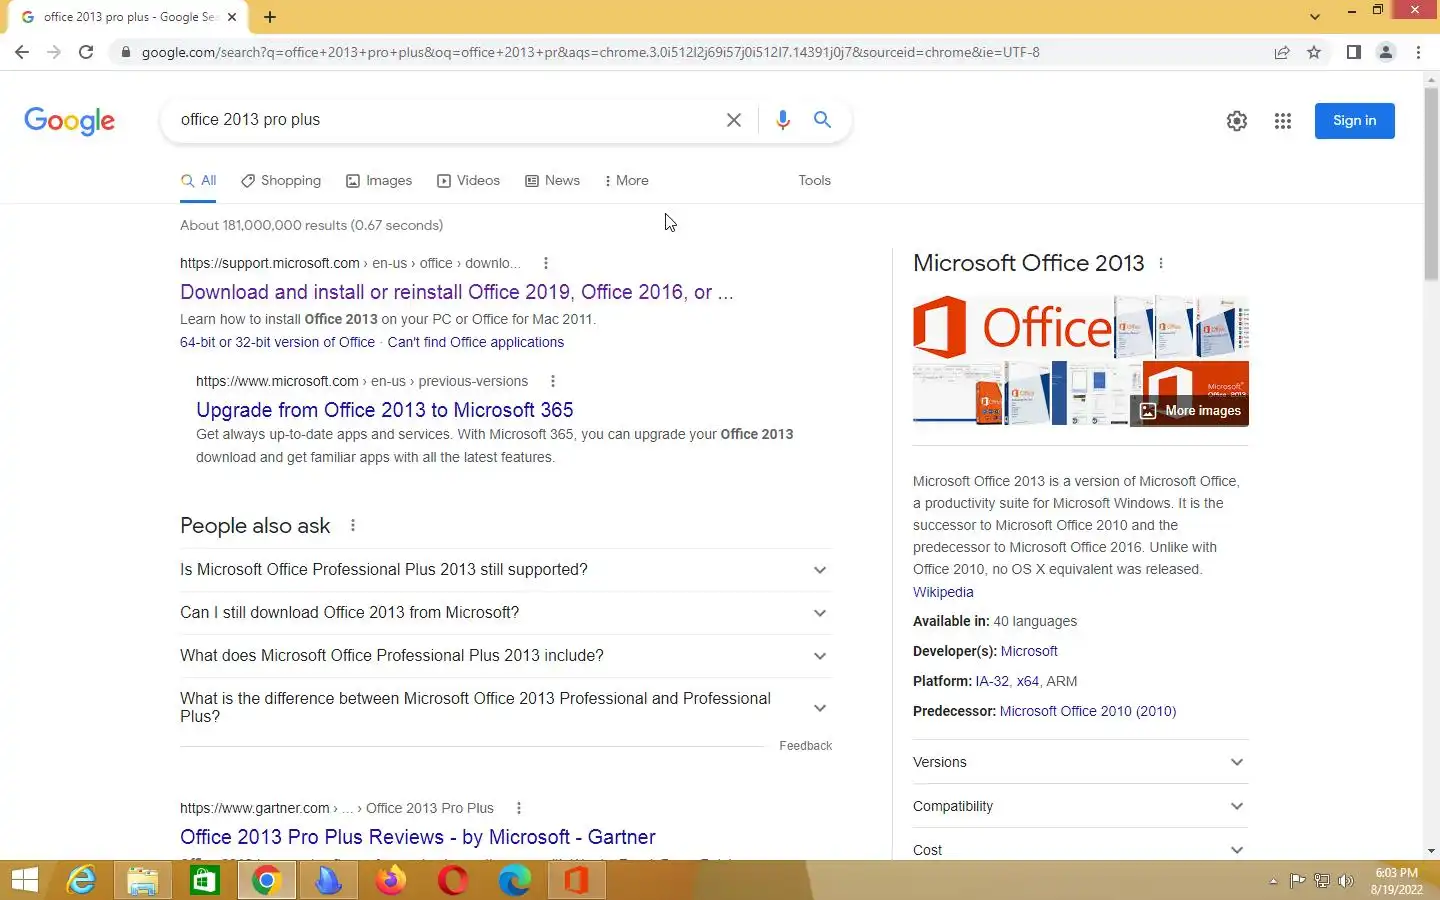This screenshot has height=900, width=1440.
Task: Start voice search with the microphone icon
Action: click(782, 120)
